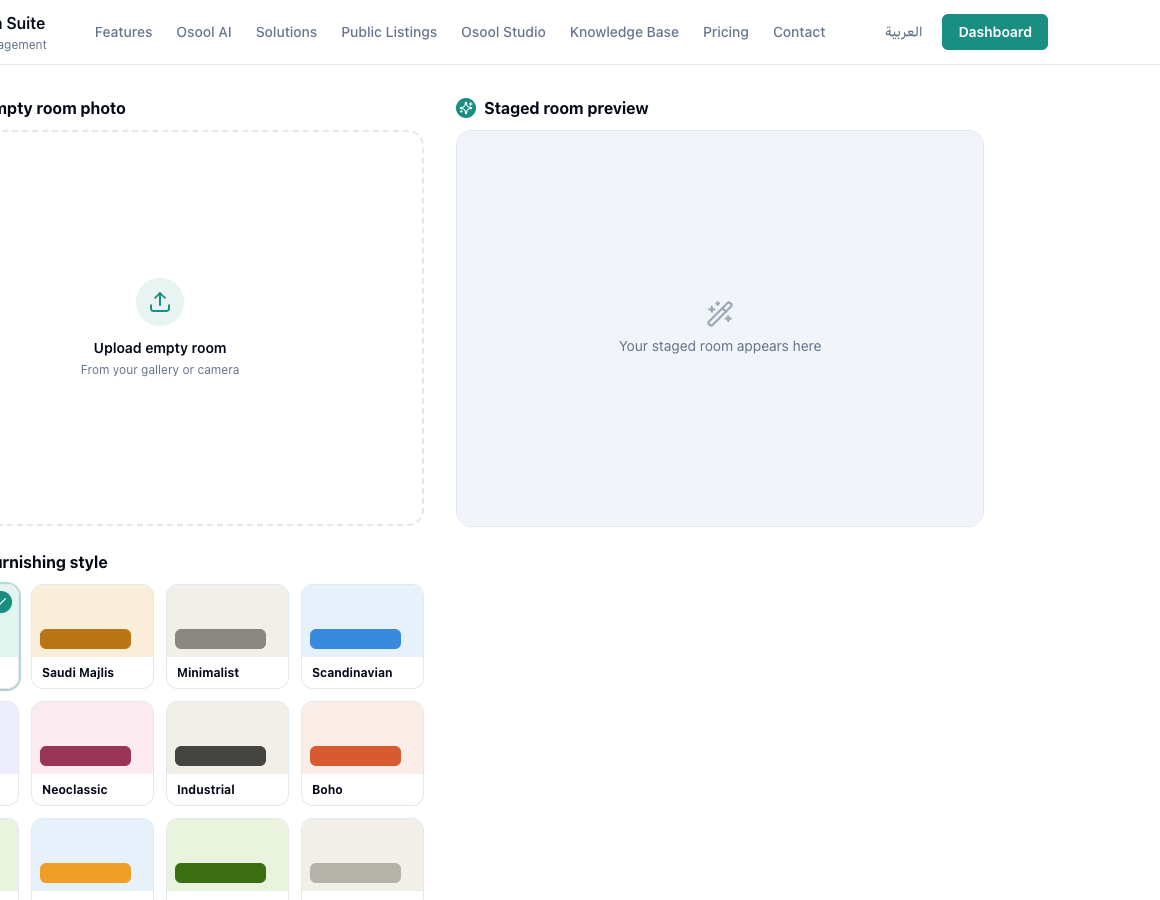Open the Solutions menu

click(x=286, y=32)
